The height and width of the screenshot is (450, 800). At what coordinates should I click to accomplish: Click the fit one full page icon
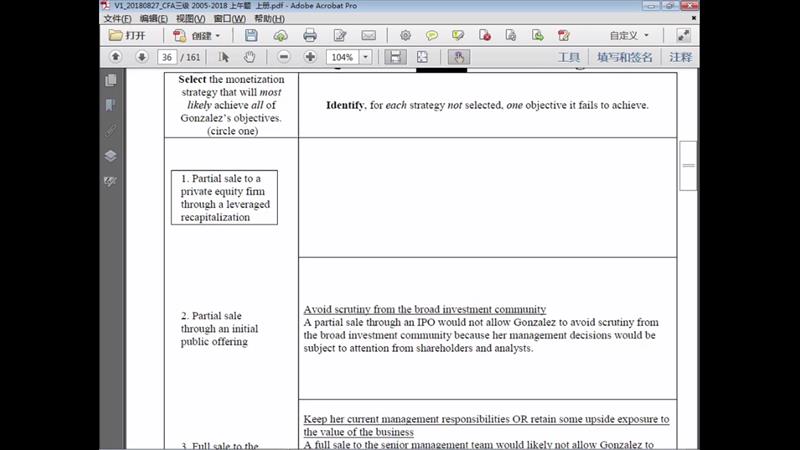(422, 57)
